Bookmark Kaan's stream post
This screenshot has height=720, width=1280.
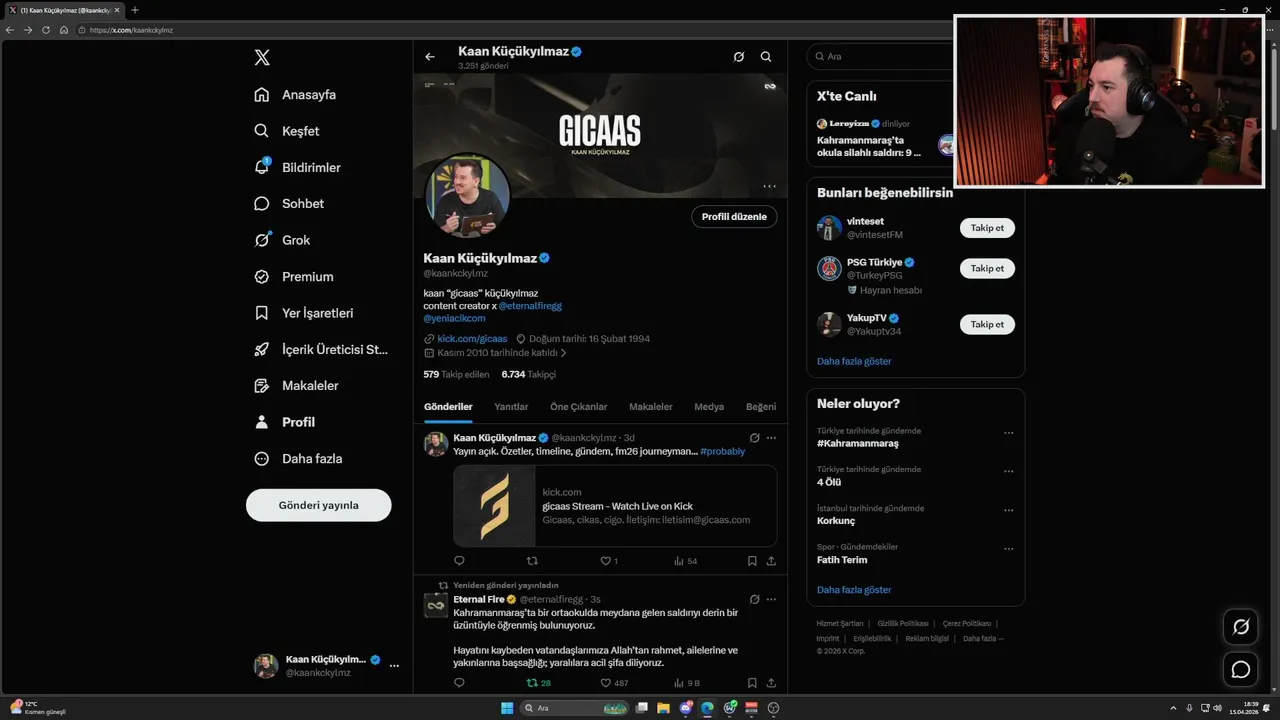(x=752, y=561)
